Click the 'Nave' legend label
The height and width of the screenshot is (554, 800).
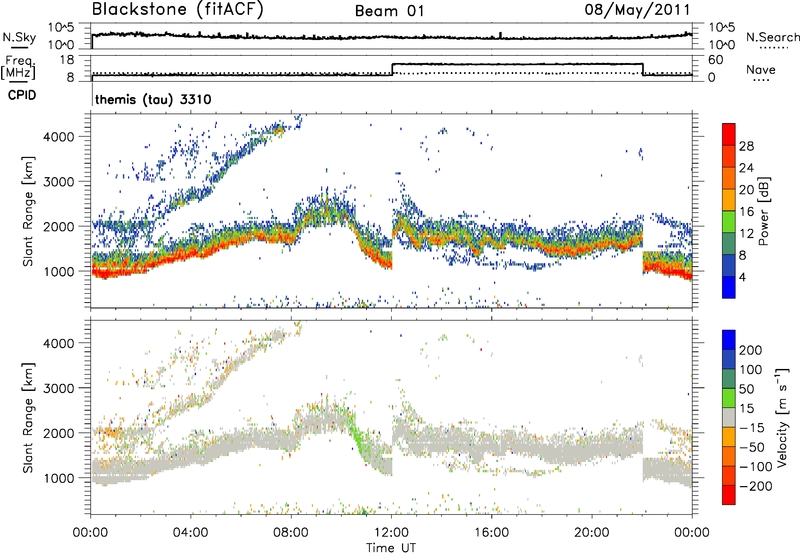coord(761,70)
